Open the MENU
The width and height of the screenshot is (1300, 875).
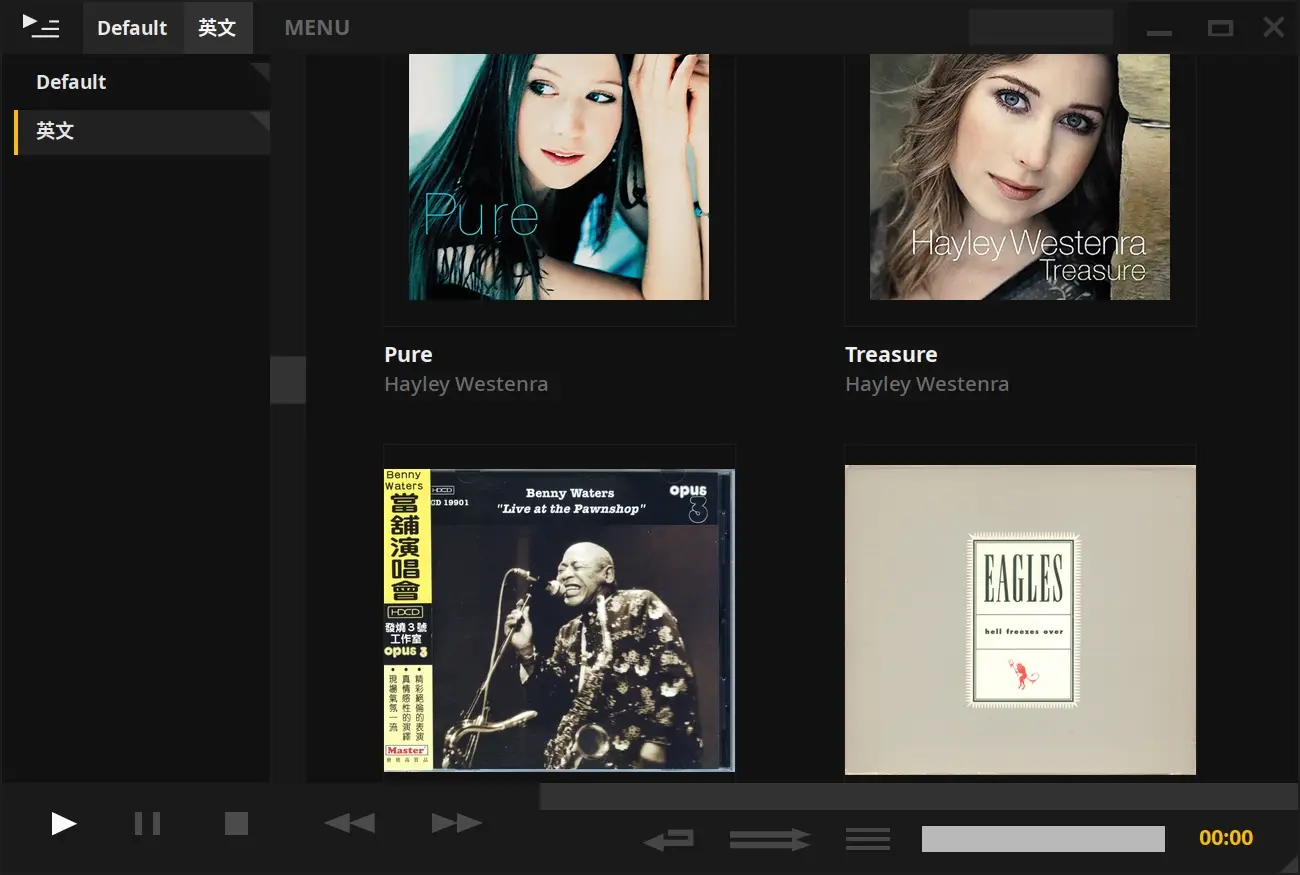pos(317,28)
